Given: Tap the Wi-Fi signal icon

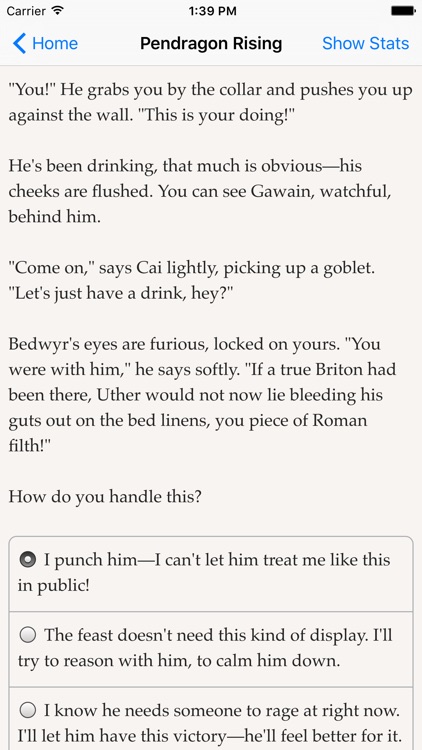Looking at the screenshot, I should (x=58, y=11).
